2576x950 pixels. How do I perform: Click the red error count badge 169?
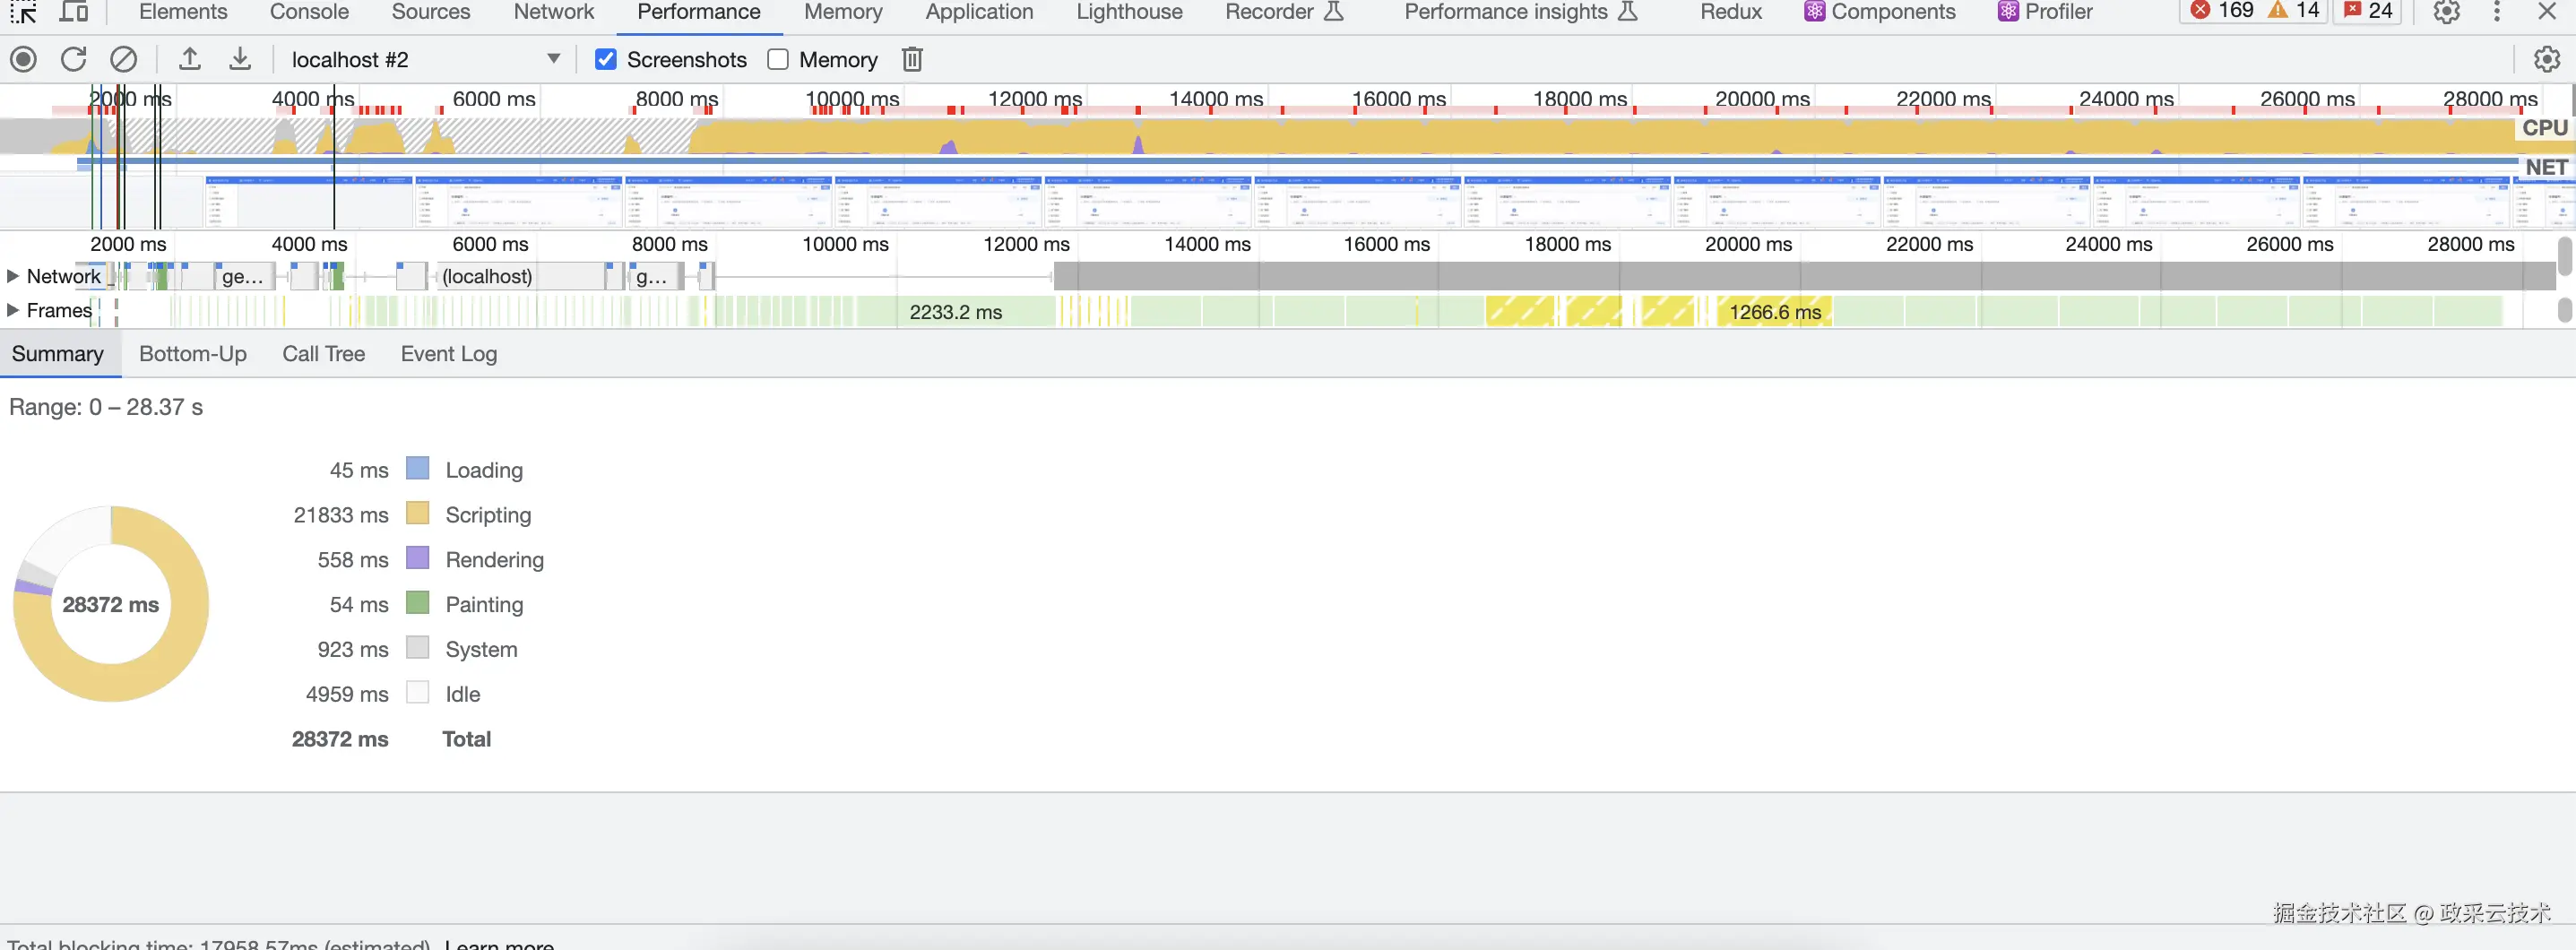pos(2222,11)
